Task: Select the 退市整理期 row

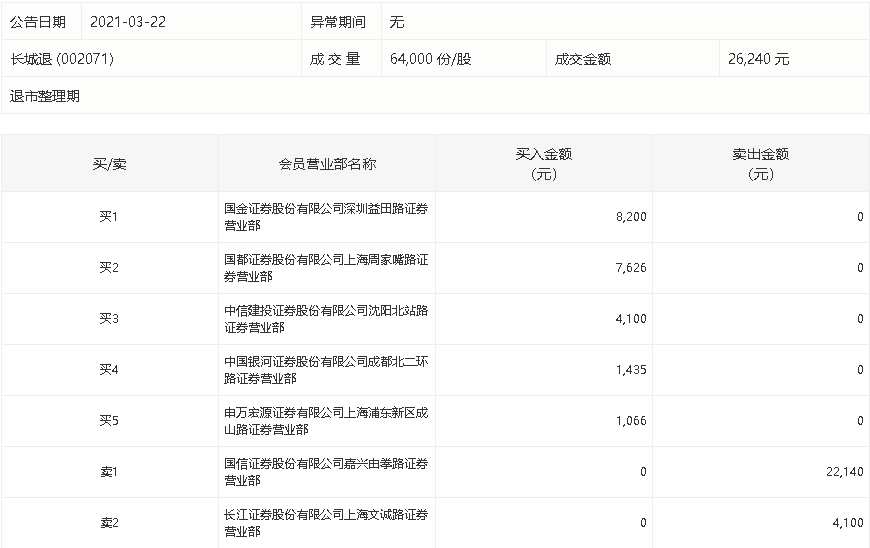Action: pos(435,96)
